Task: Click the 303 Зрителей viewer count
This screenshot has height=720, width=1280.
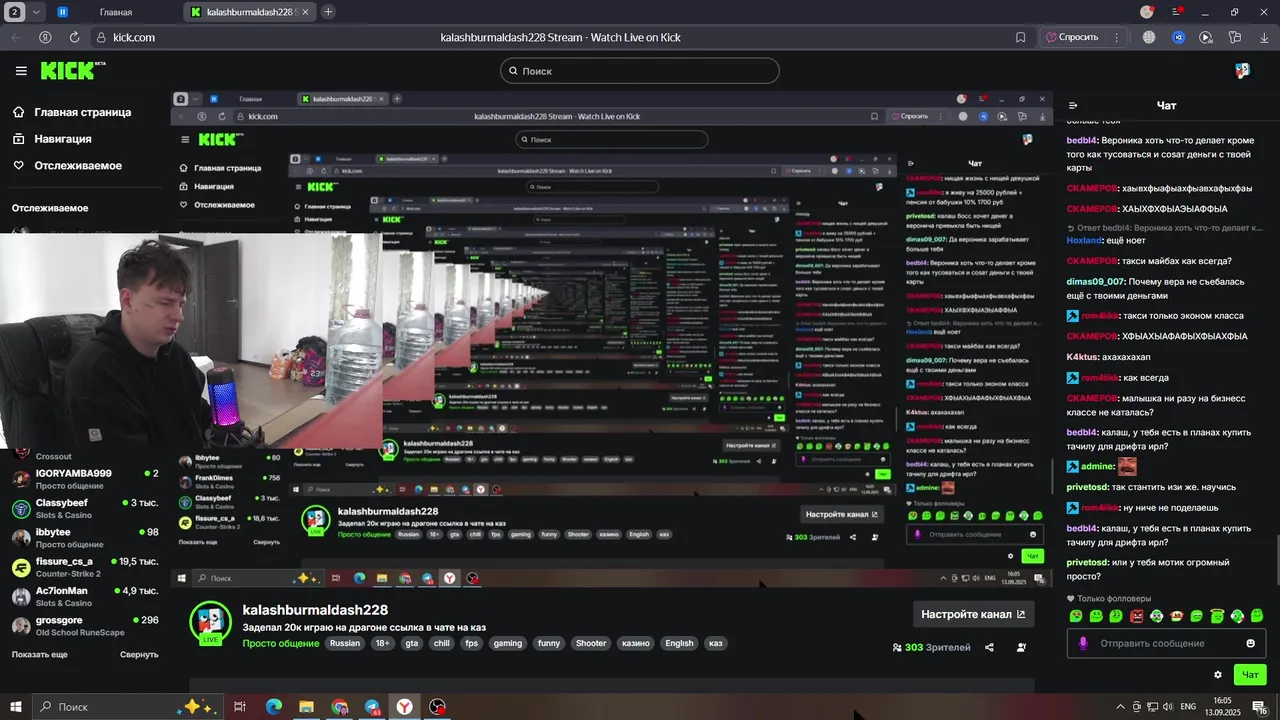Action: click(x=931, y=647)
